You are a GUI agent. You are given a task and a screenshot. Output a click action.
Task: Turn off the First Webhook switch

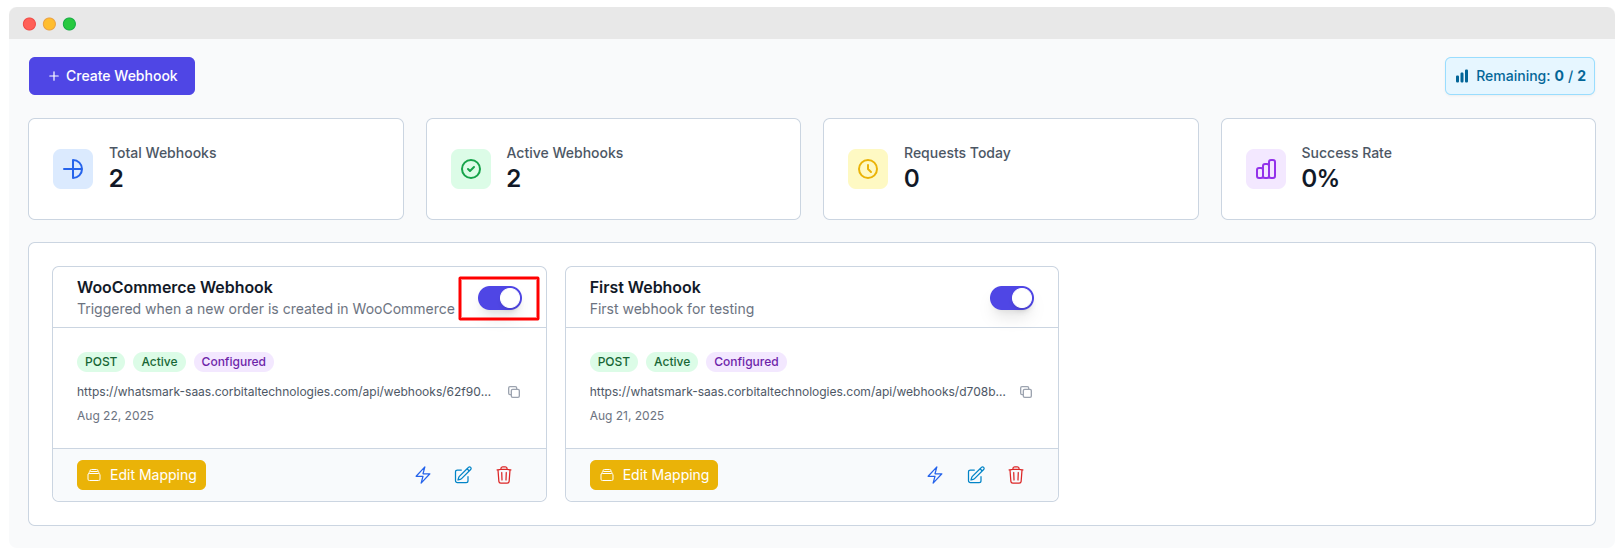click(1011, 298)
